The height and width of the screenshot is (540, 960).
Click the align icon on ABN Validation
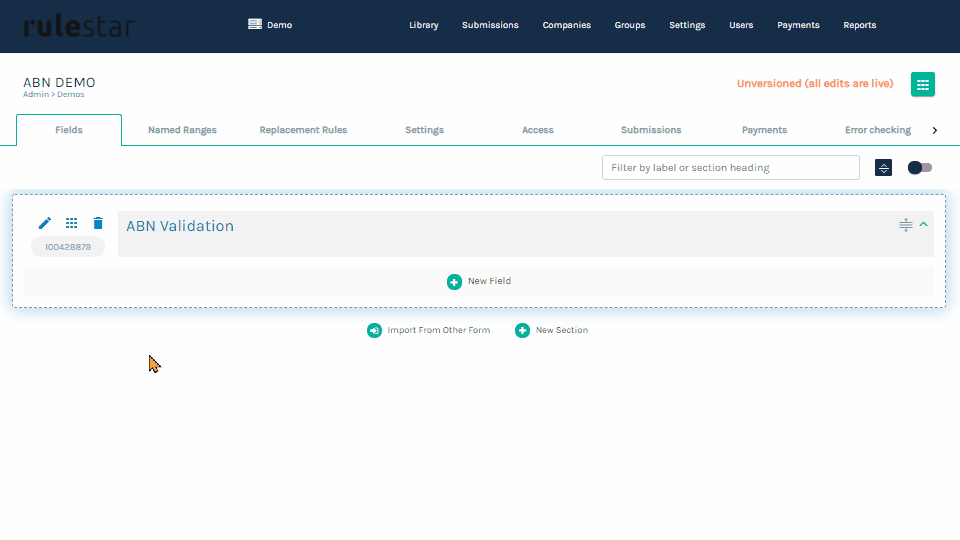[906, 225]
